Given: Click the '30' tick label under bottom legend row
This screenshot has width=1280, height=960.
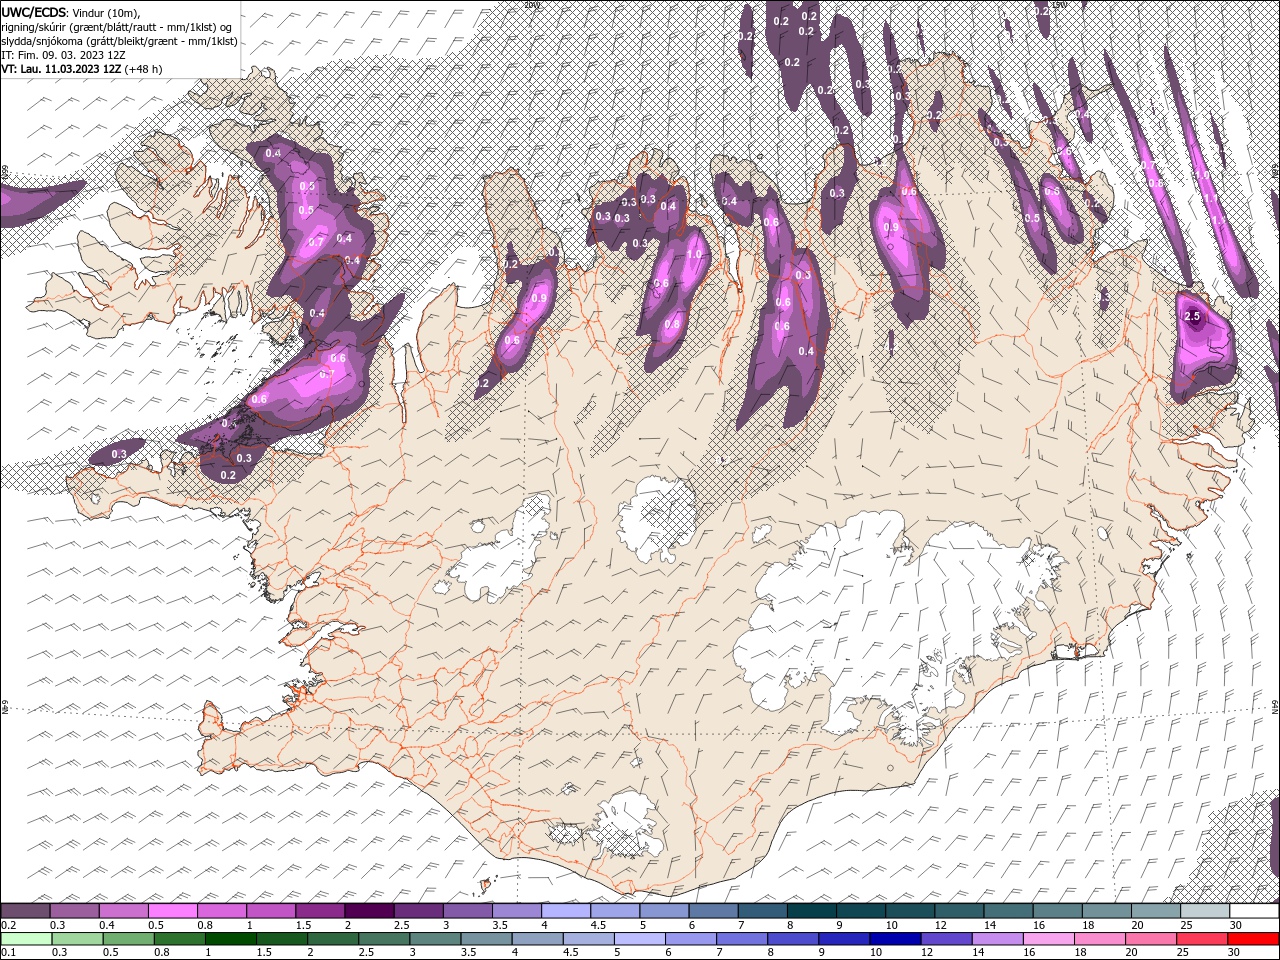Looking at the screenshot, I should [1233, 952].
